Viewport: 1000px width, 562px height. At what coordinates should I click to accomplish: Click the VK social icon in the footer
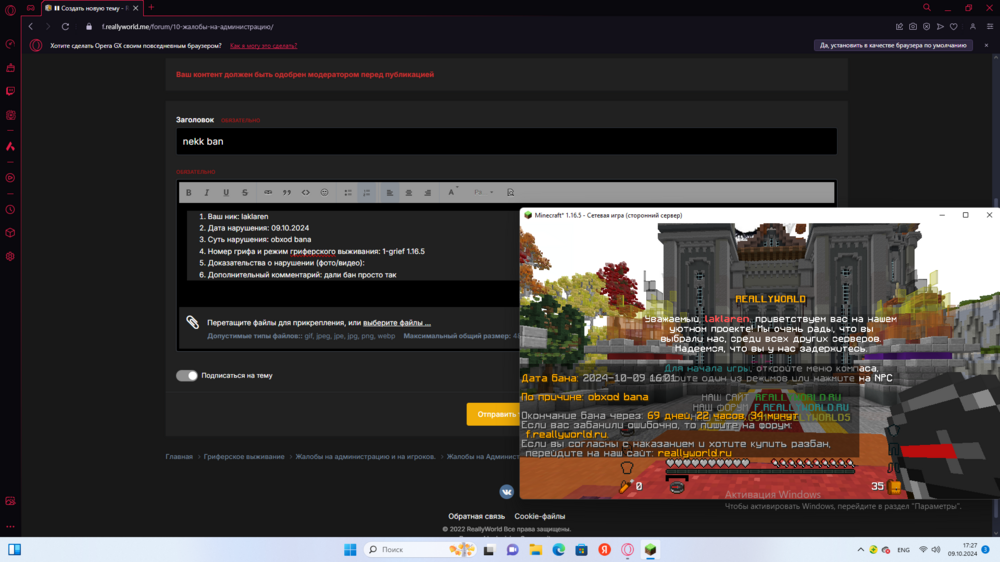tap(506, 492)
